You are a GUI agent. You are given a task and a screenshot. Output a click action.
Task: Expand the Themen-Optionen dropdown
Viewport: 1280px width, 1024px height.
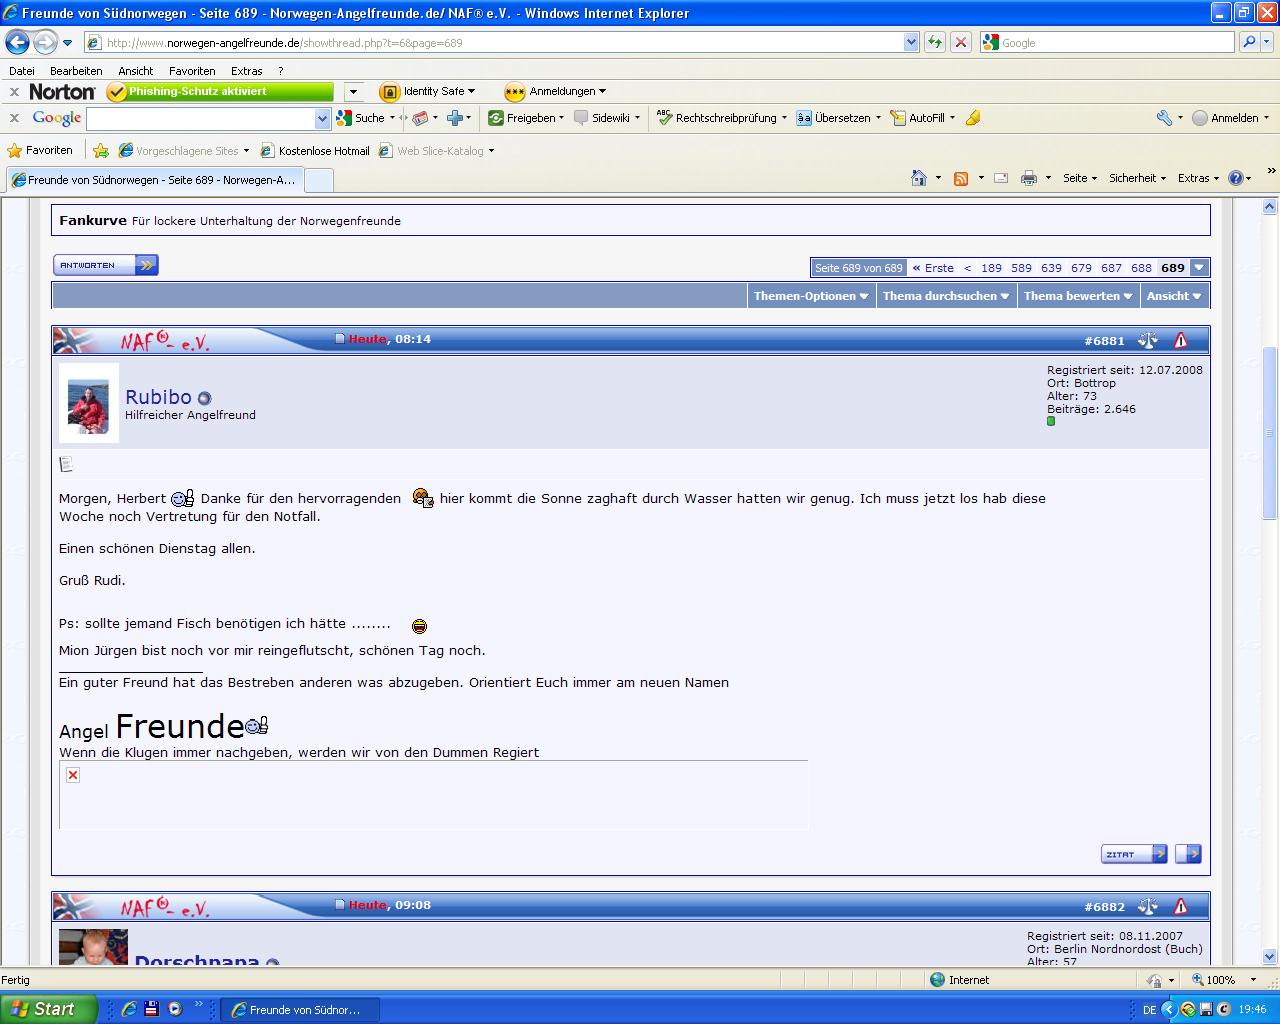click(x=811, y=296)
